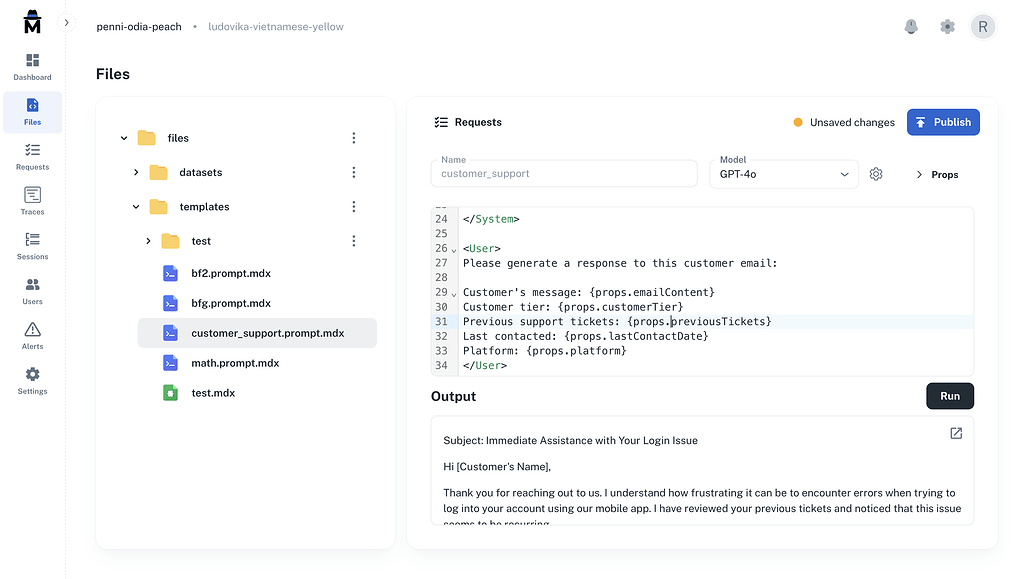Click code line 27 'Please generate a response'
The width and height of the screenshot is (1028, 579).
620,263
